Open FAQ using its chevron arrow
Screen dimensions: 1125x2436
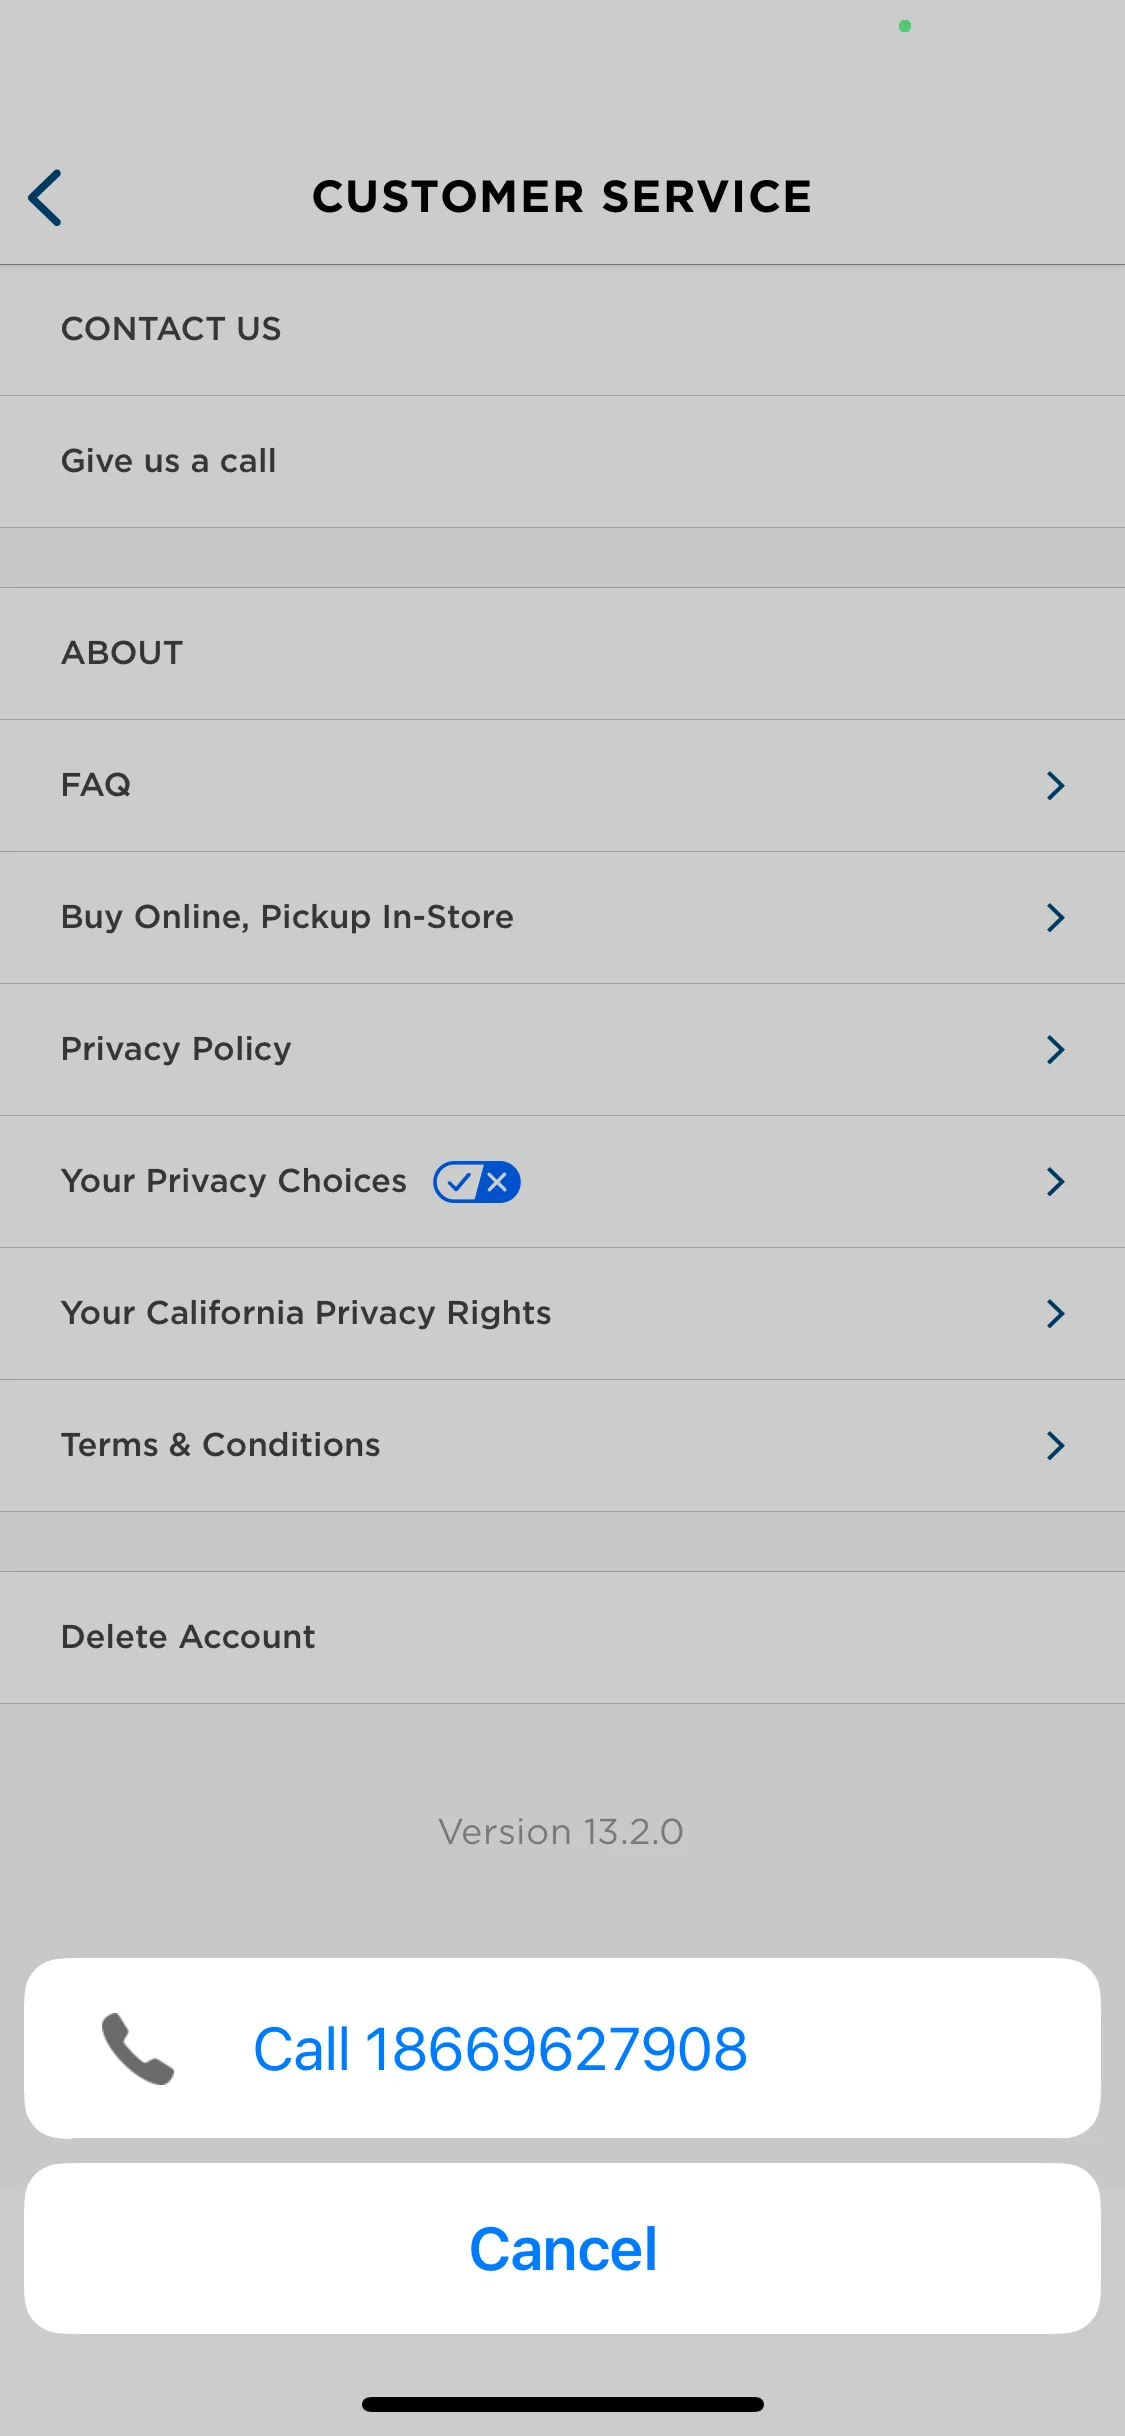1055,785
